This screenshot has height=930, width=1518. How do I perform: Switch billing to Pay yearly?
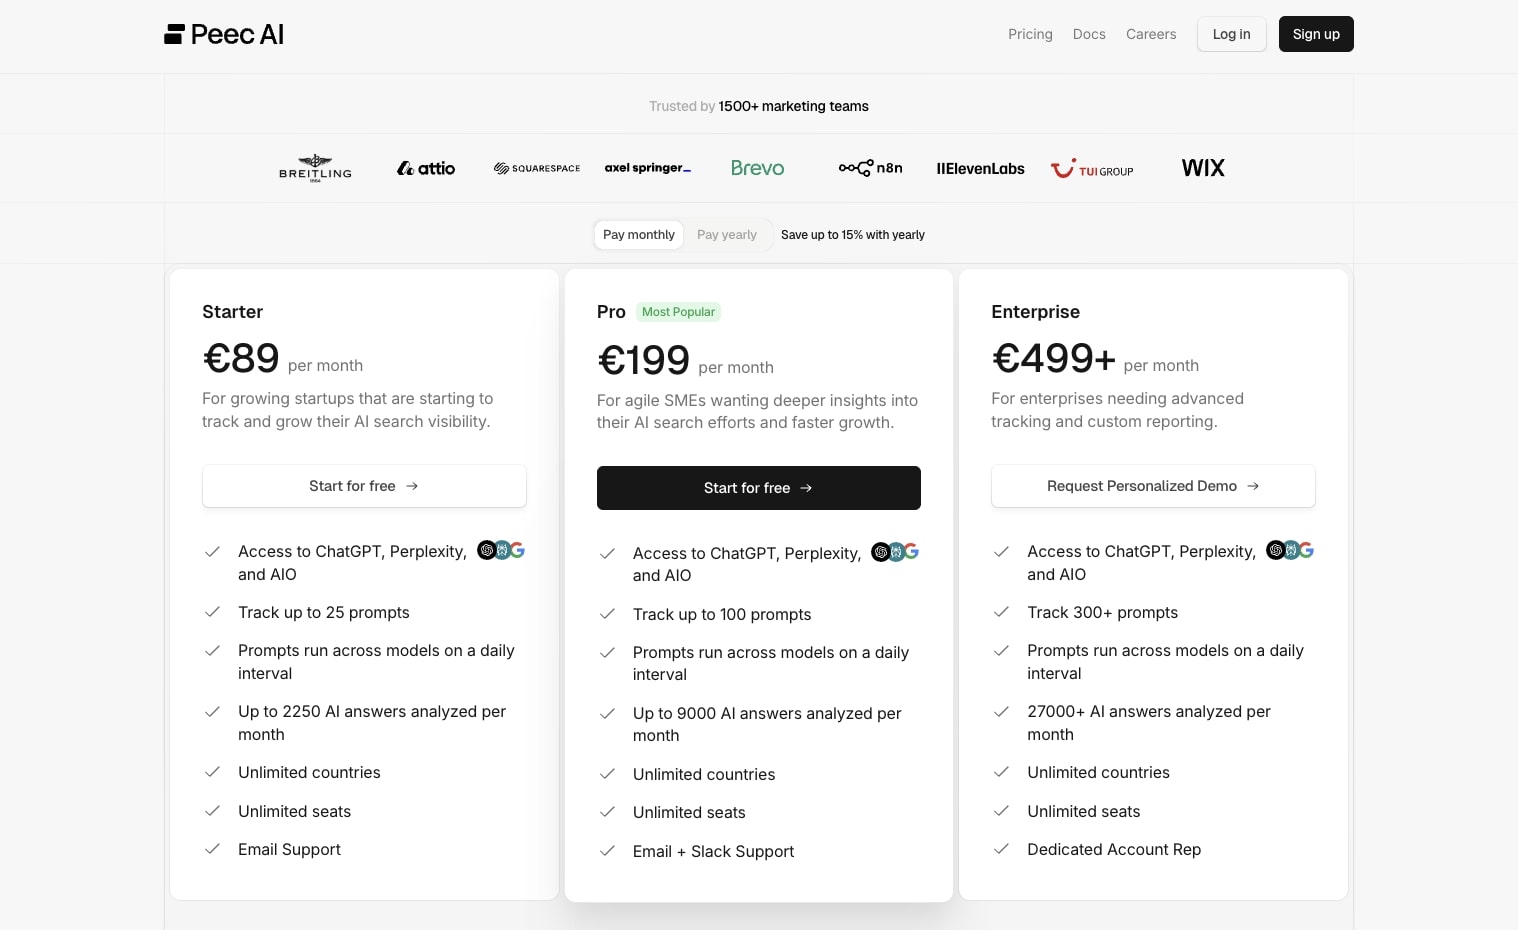pos(726,235)
